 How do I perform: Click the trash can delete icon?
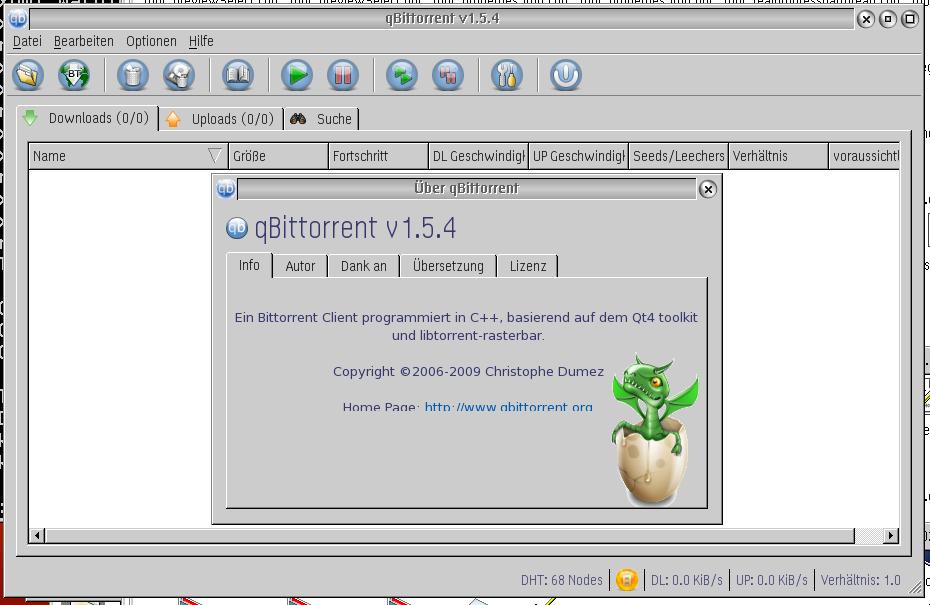click(x=132, y=75)
